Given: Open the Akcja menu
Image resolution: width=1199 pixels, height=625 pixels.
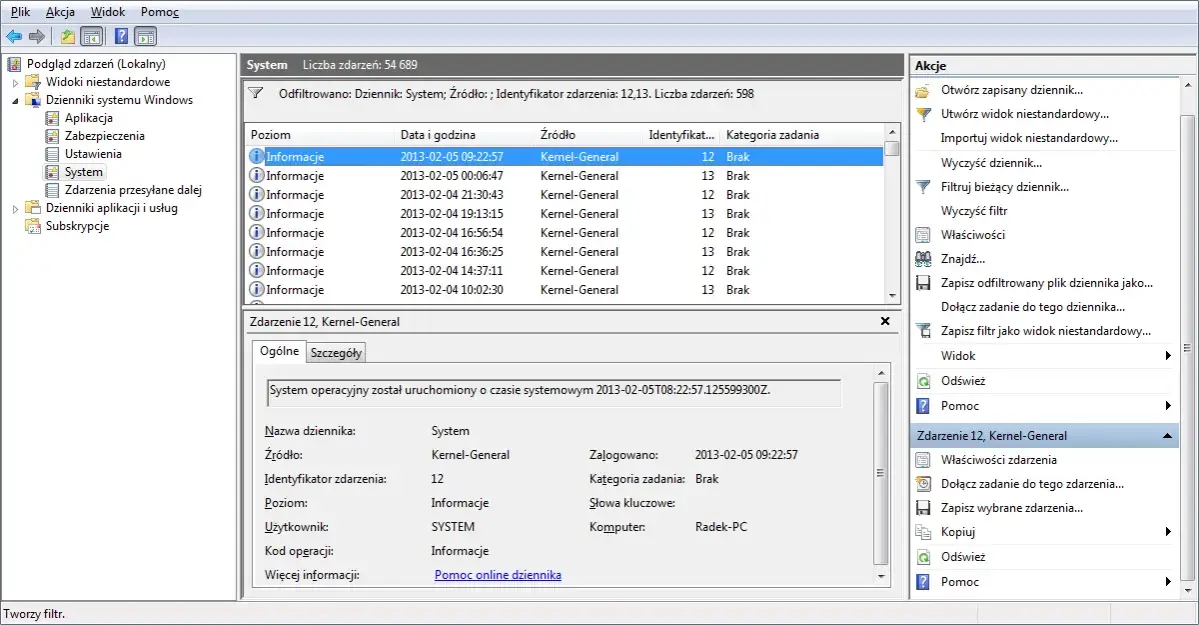Looking at the screenshot, I should (x=60, y=11).
